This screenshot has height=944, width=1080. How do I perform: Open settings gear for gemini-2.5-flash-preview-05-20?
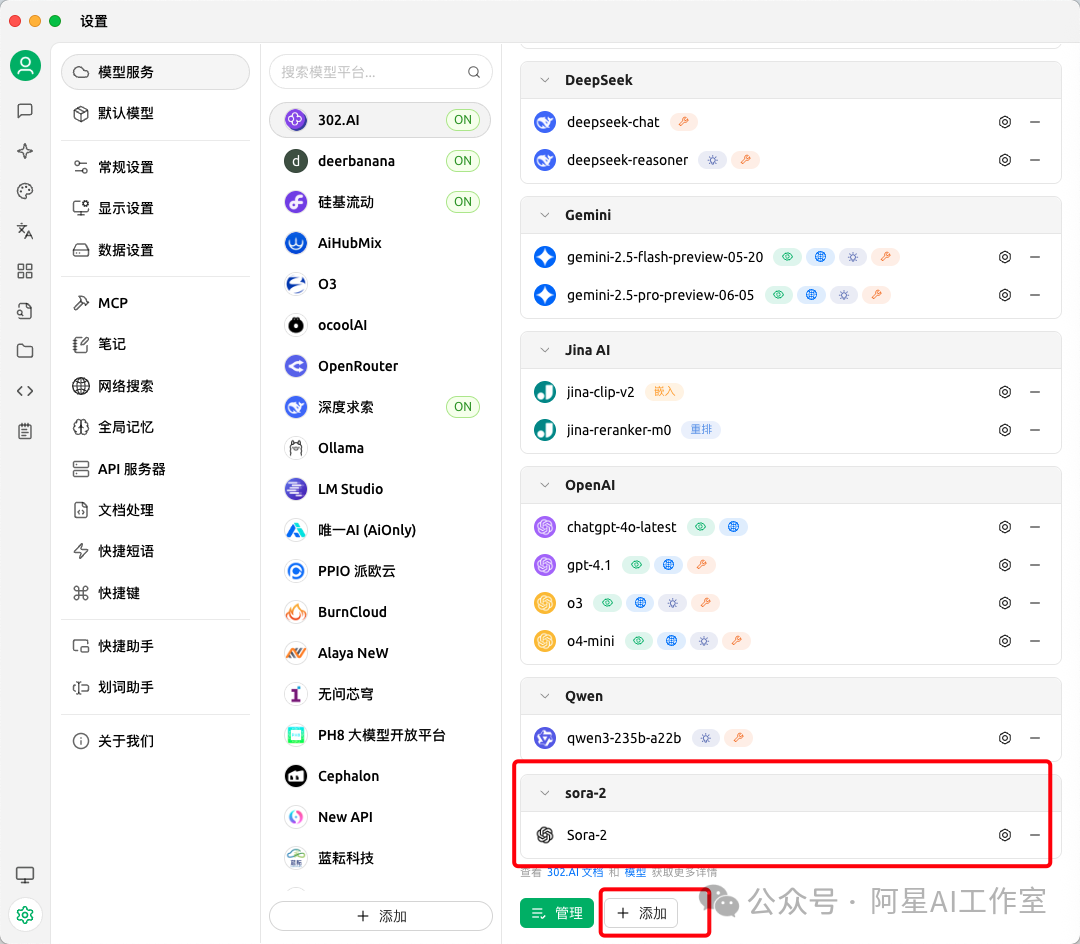pyautogui.click(x=1005, y=257)
